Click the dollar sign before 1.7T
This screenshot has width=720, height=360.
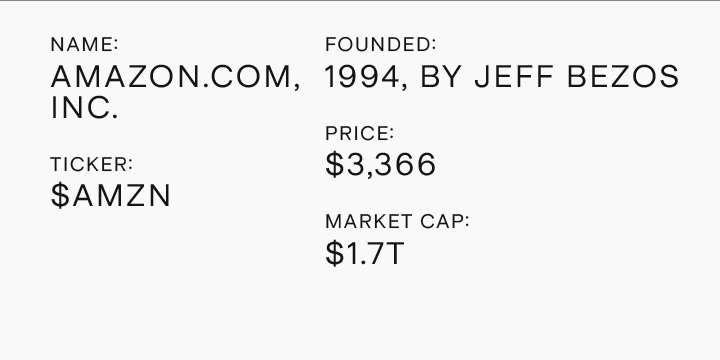[334, 253]
